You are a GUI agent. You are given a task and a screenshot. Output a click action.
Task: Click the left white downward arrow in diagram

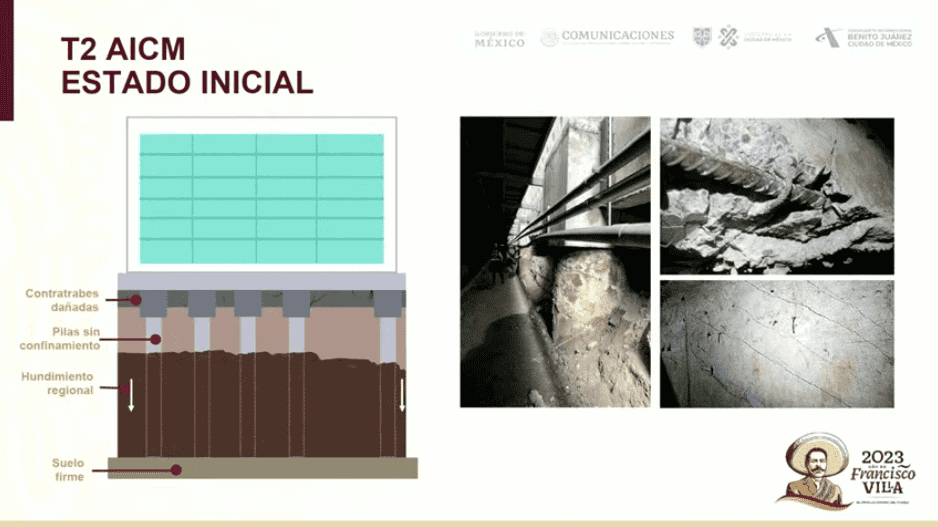pyautogui.click(x=130, y=396)
